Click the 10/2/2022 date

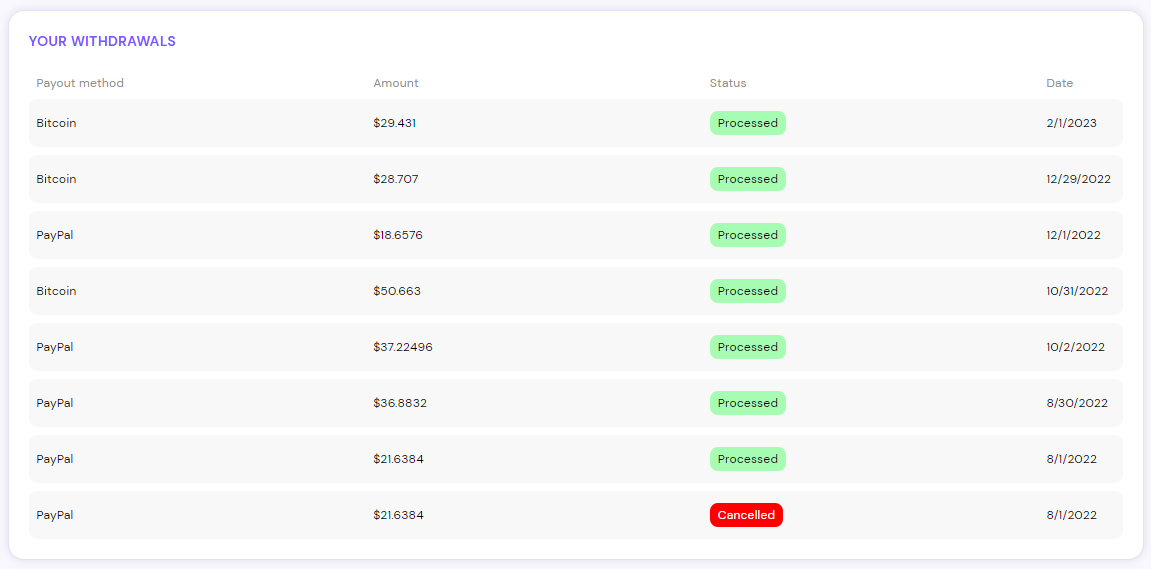(1075, 347)
